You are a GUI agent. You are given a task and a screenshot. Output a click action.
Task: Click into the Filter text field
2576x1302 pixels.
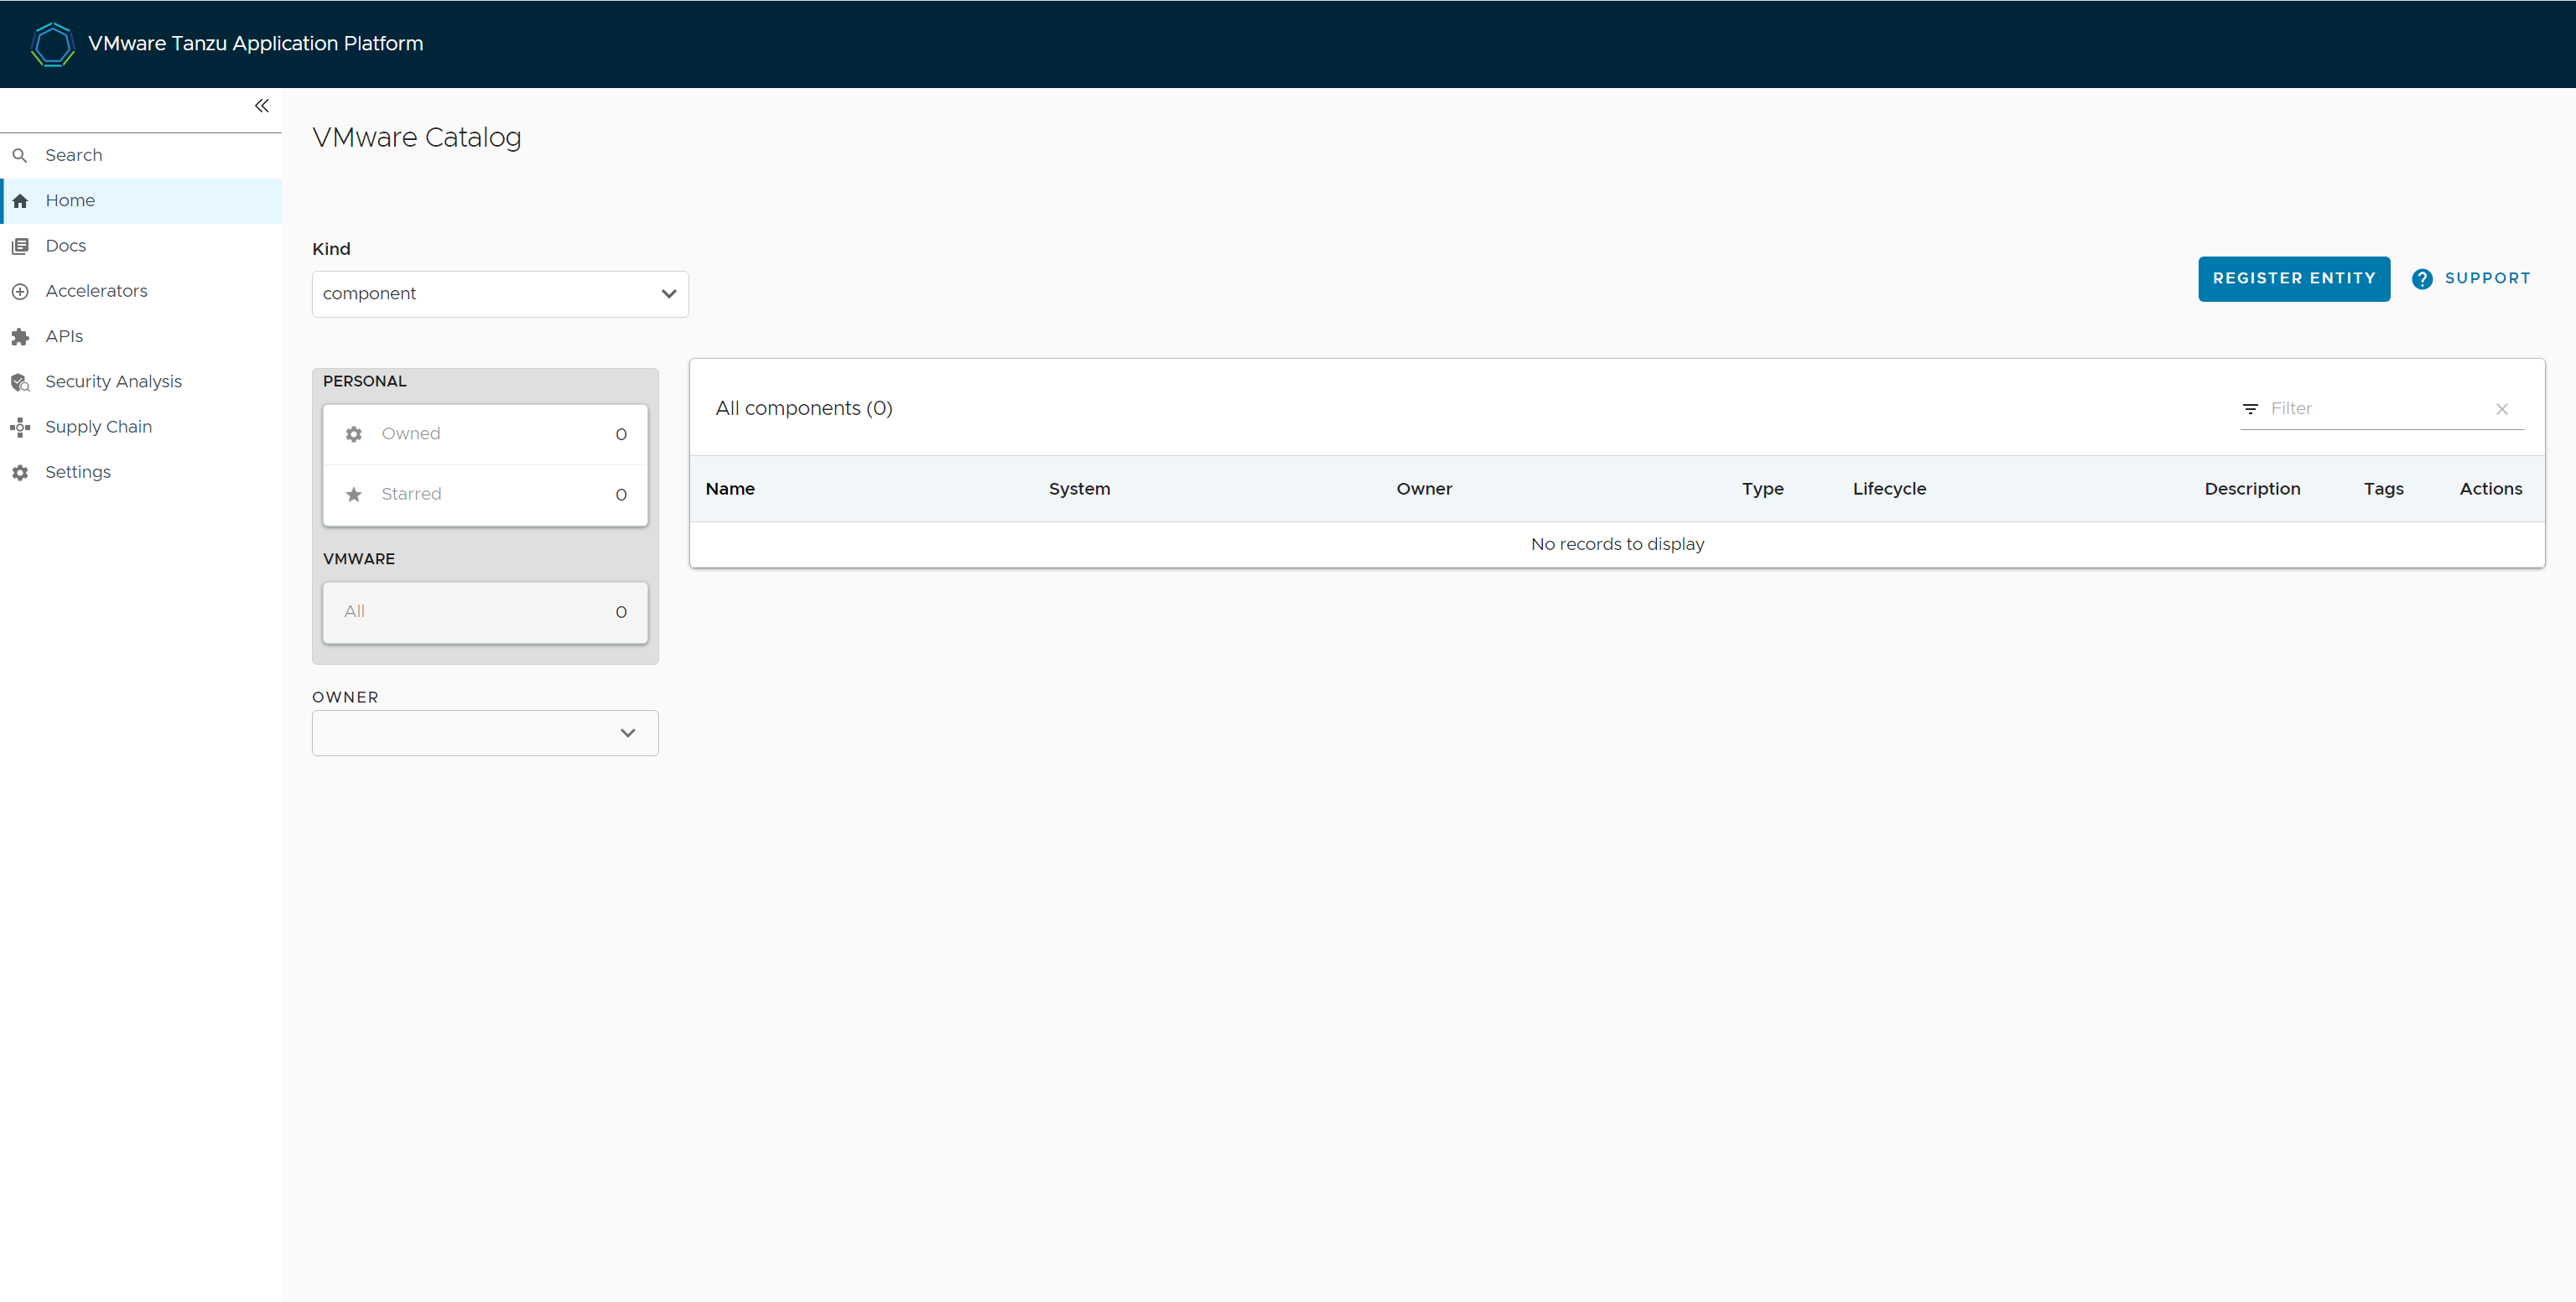click(x=2375, y=409)
